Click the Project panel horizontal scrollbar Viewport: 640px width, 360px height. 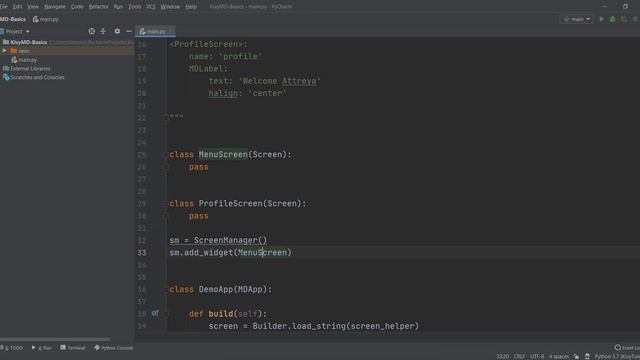[x=55, y=339]
